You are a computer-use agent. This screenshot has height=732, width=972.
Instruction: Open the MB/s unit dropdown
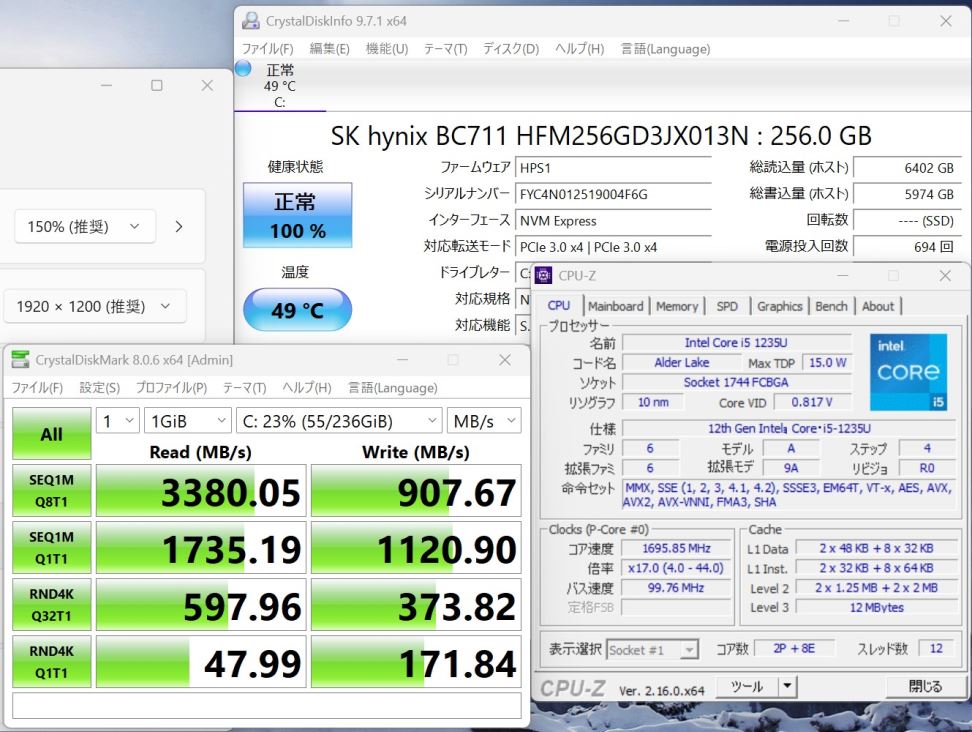pyautogui.click(x=484, y=421)
